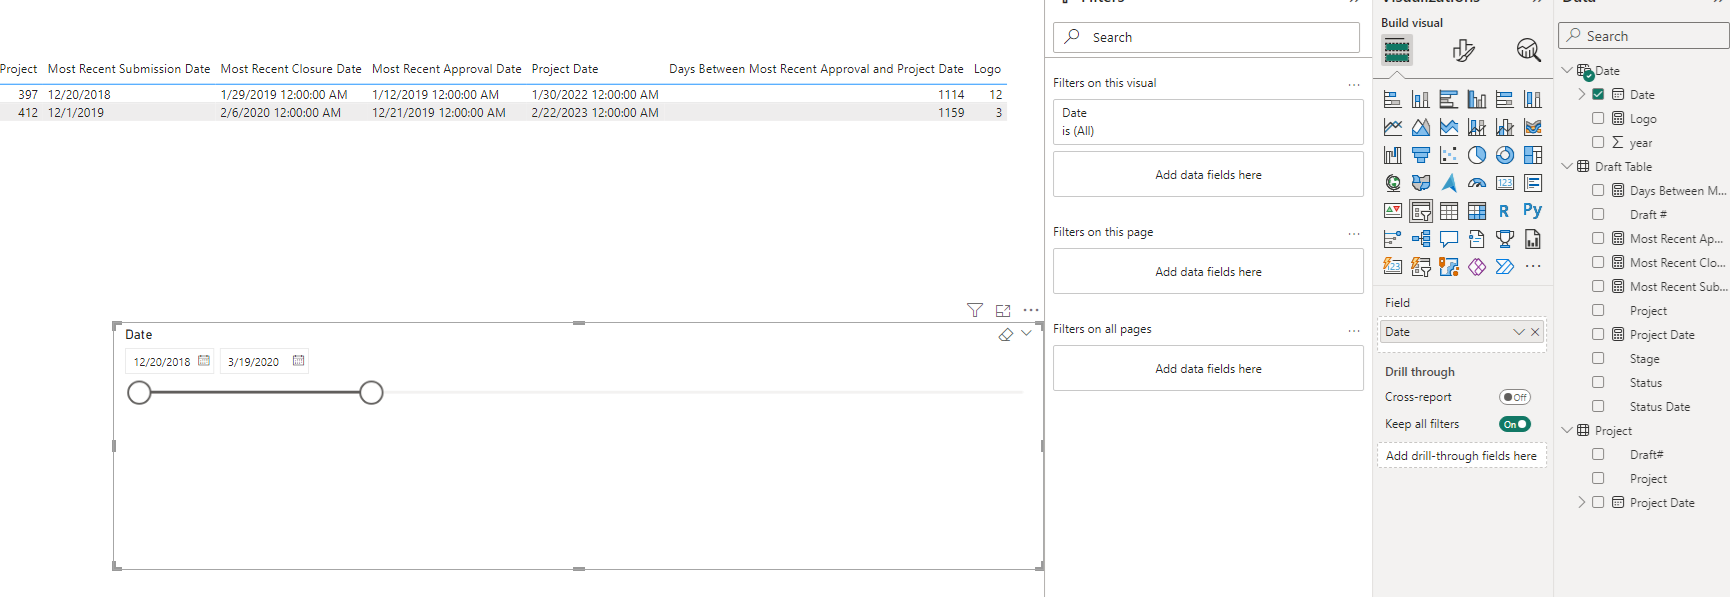The image size is (1730, 597).
Task: Open the Date field well dropdown
Action: pyautogui.click(x=1519, y=332)
